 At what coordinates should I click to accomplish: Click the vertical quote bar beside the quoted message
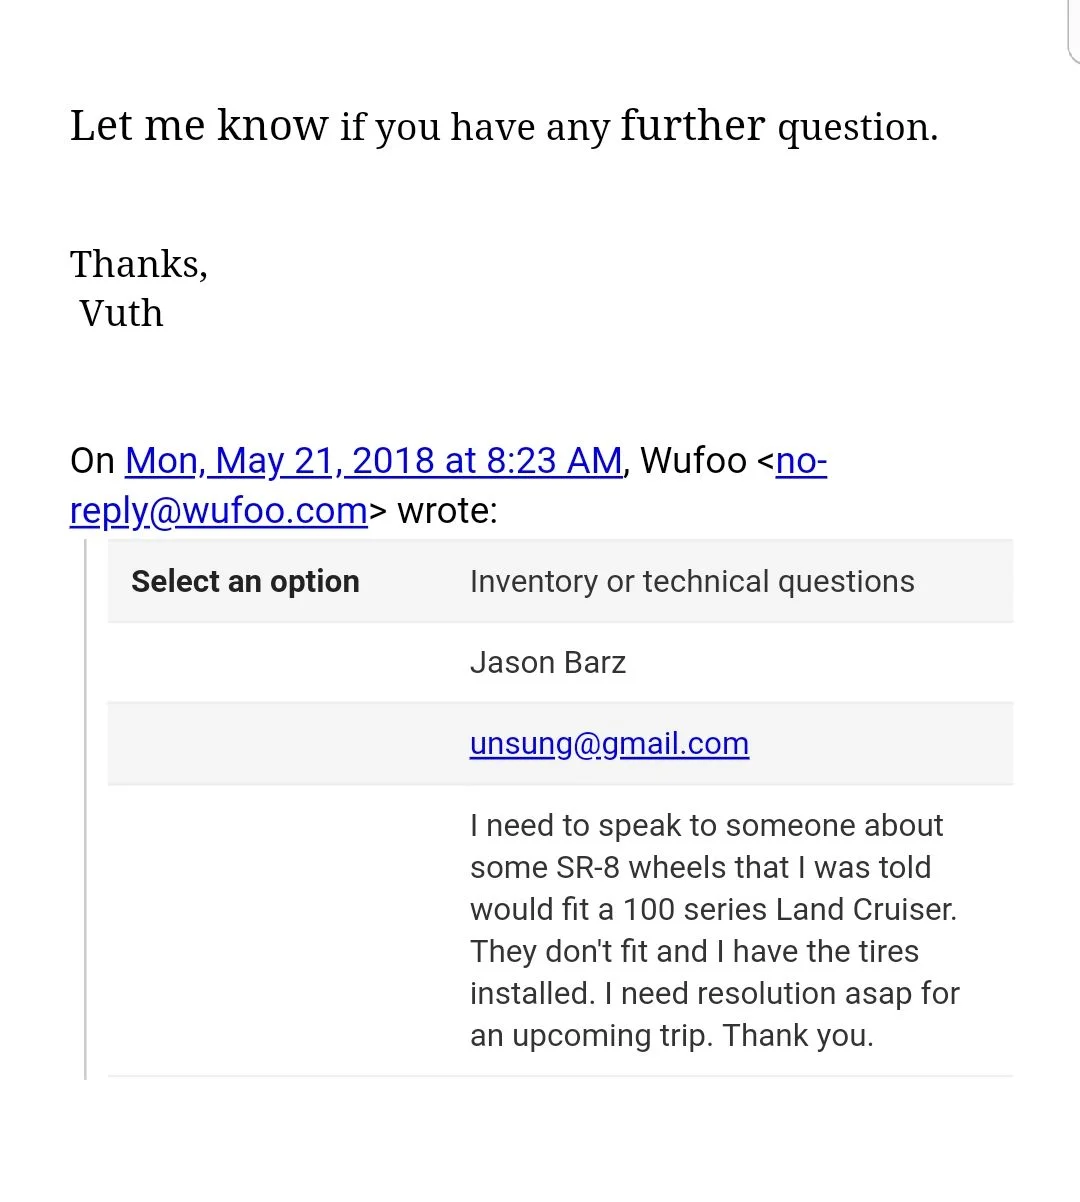coord(86,810)
